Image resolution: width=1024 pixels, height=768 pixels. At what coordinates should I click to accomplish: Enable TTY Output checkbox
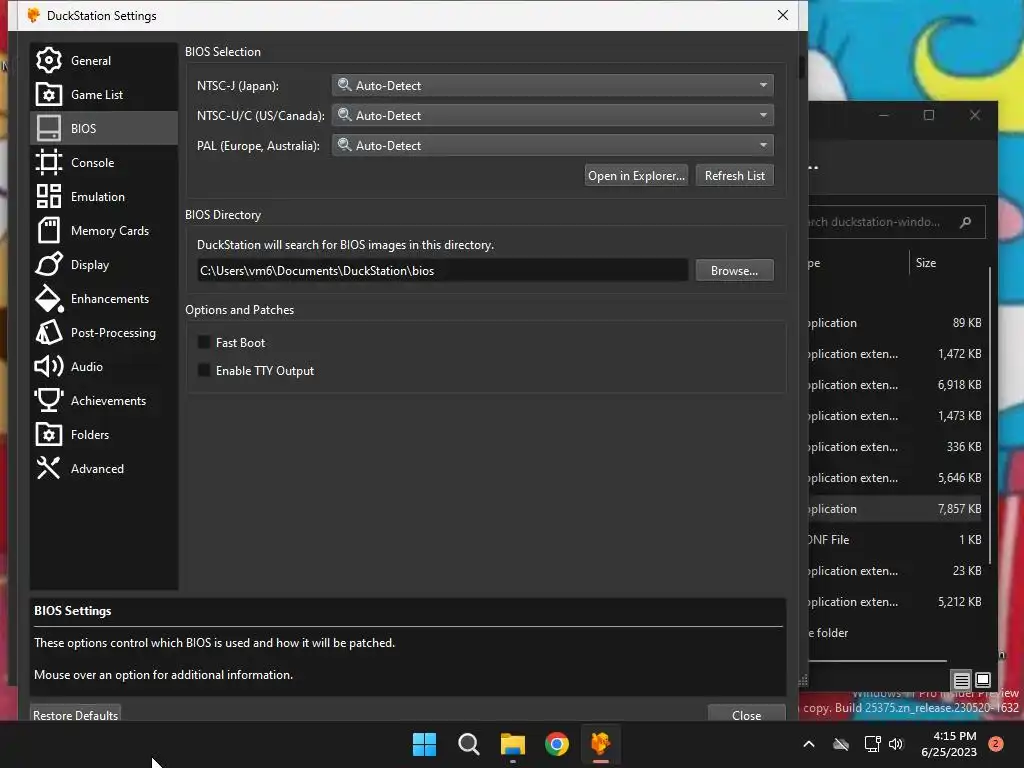(204, 370)
